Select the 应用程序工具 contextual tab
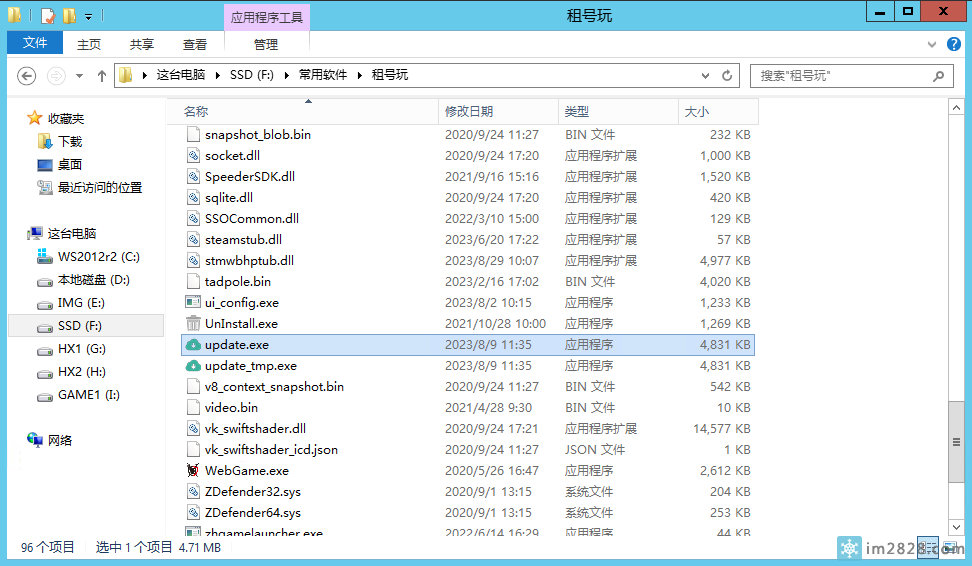Viewport: 972px width, 566px height. click(x=267, y=17)
